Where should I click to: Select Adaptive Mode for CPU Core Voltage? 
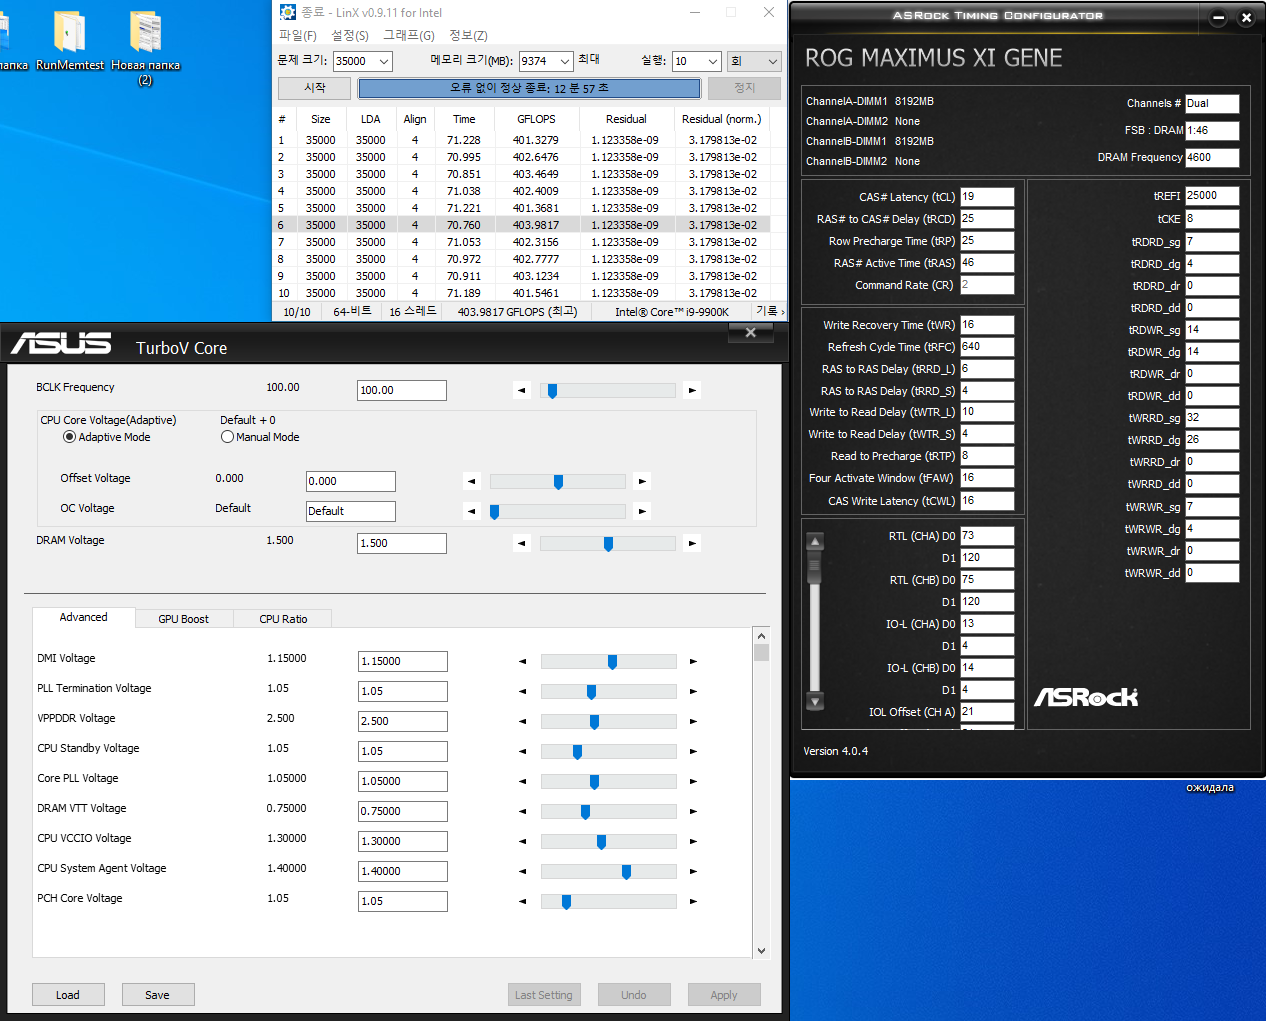69,437
